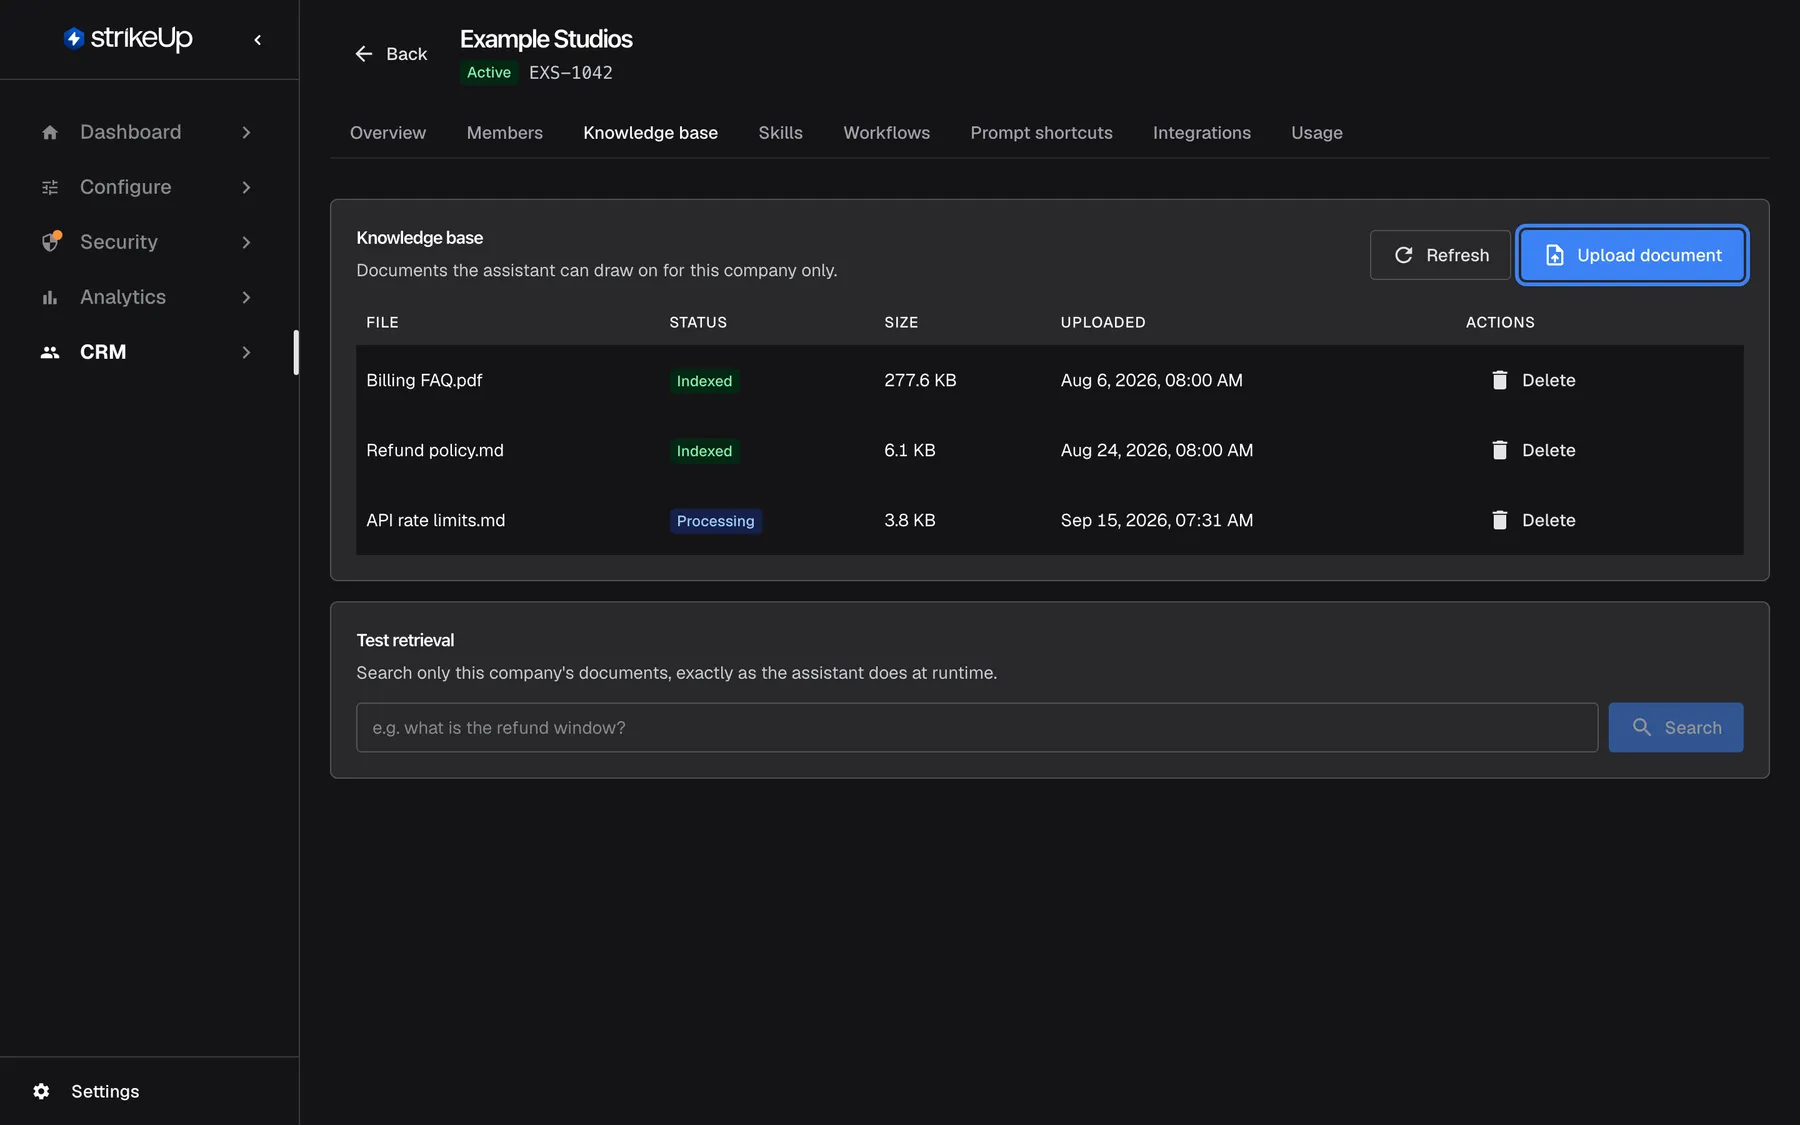Switch to the Overview tab
Screen dimensions: 1800x1125
[388, 133]
